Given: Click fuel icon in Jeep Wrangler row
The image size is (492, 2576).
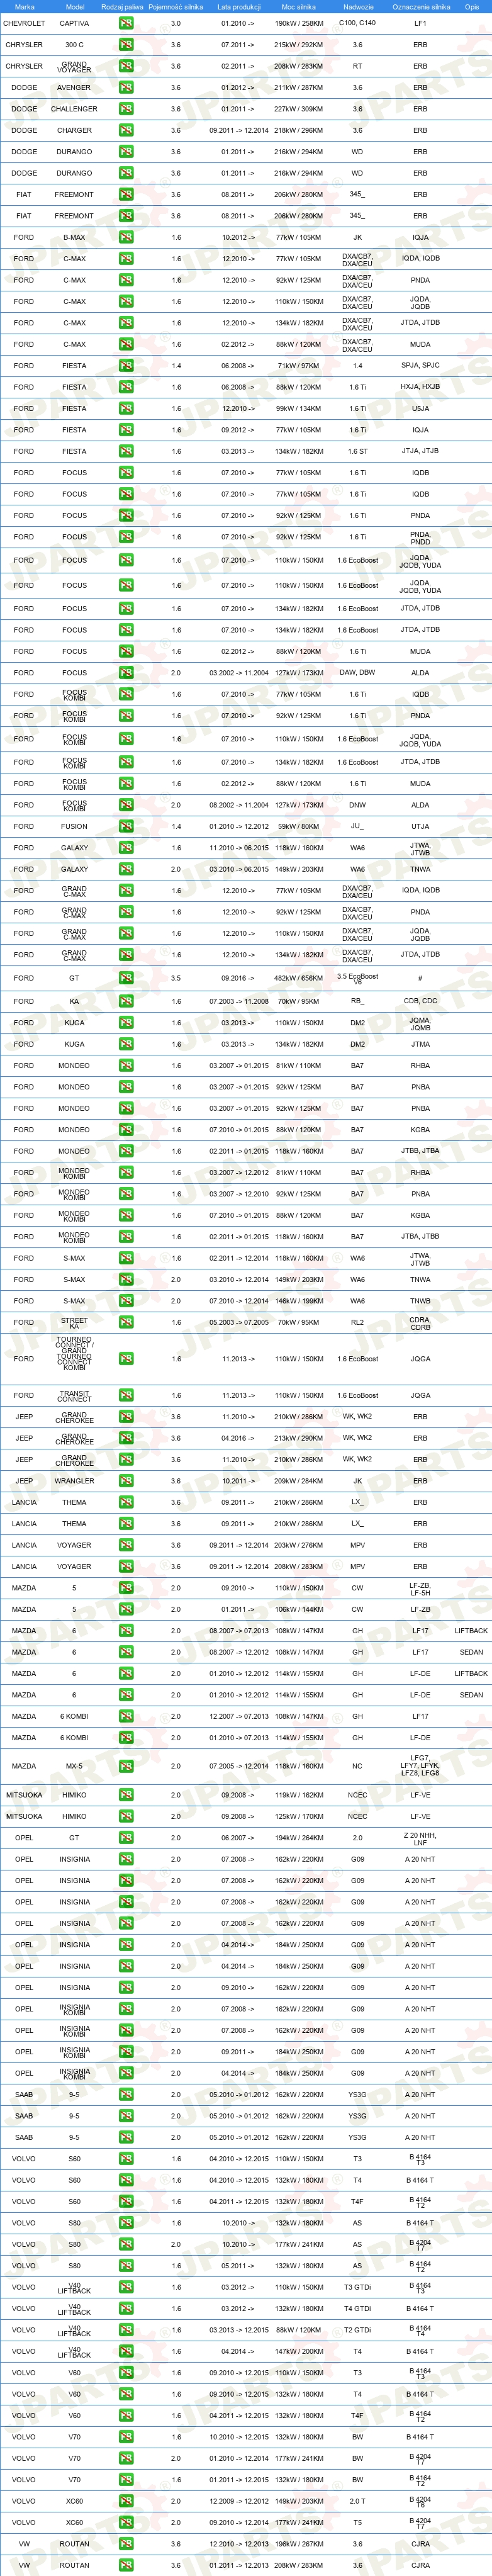Looking at the screenshot, I should (x=126, y=1481).
